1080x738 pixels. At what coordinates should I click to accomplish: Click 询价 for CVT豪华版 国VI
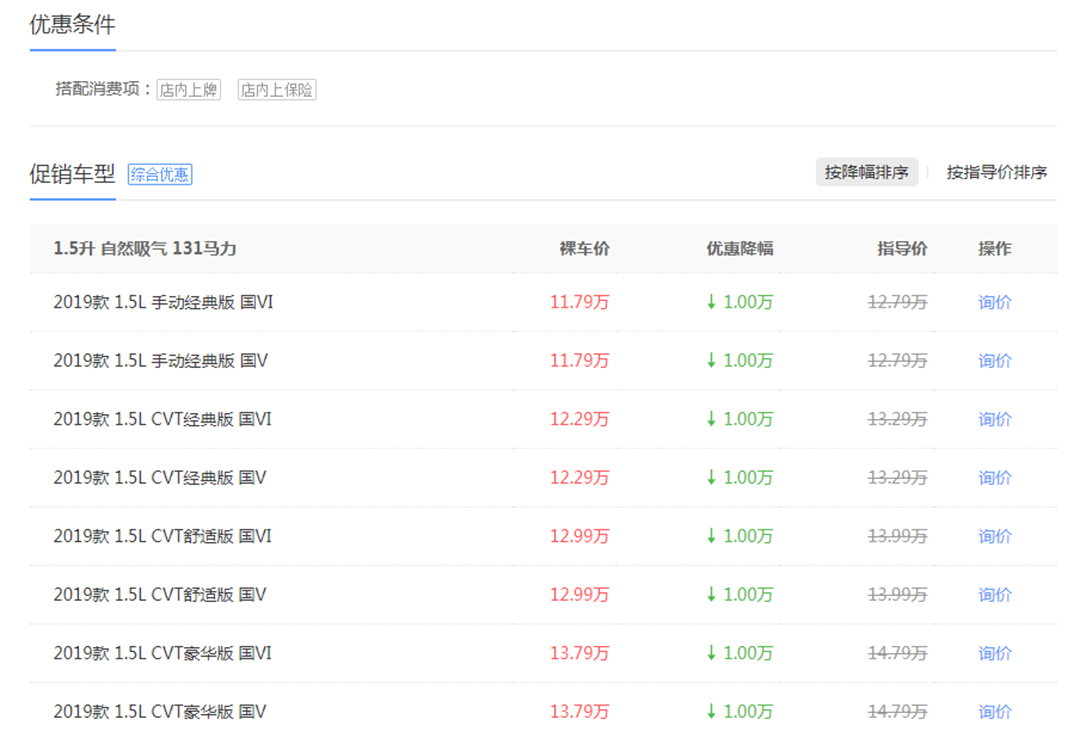tap(994, 653)
